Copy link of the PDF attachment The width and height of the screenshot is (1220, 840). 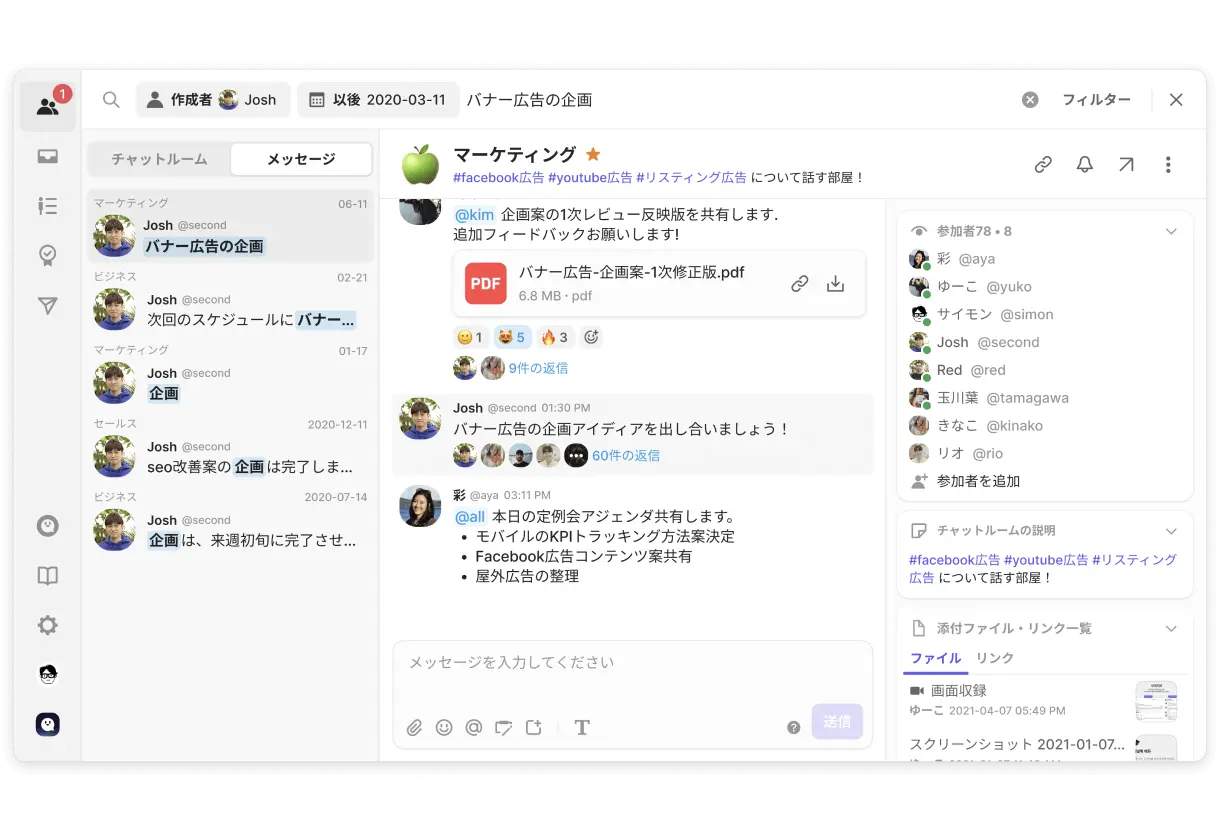[799, 284]
